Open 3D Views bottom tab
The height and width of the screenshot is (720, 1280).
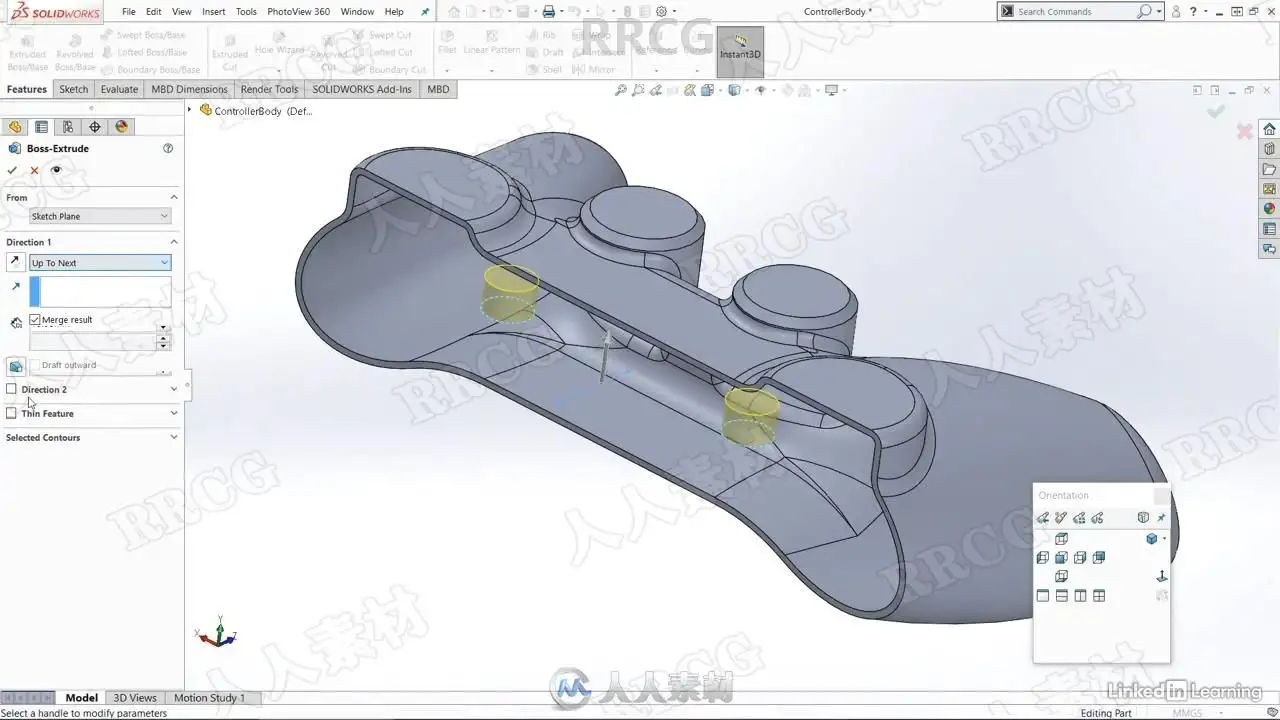click(135, 698)
